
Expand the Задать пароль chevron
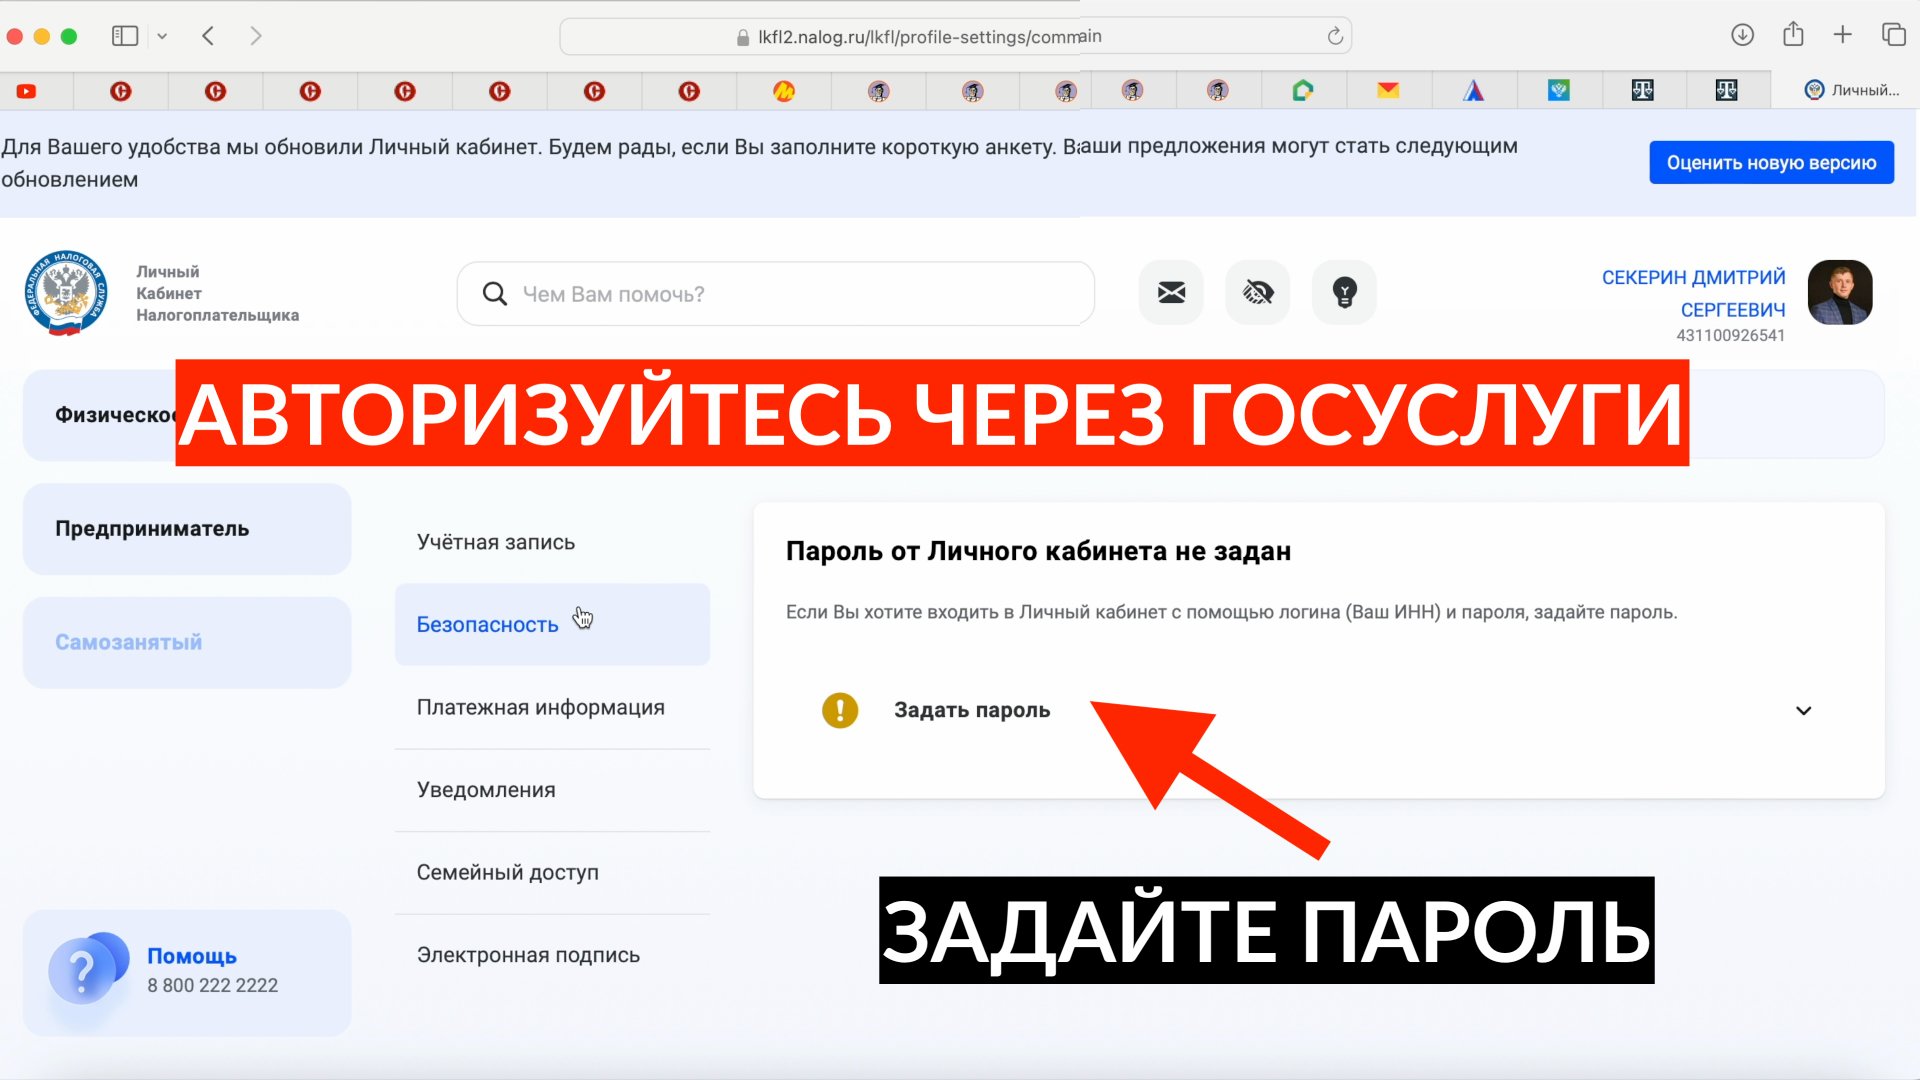(1803, 711)
